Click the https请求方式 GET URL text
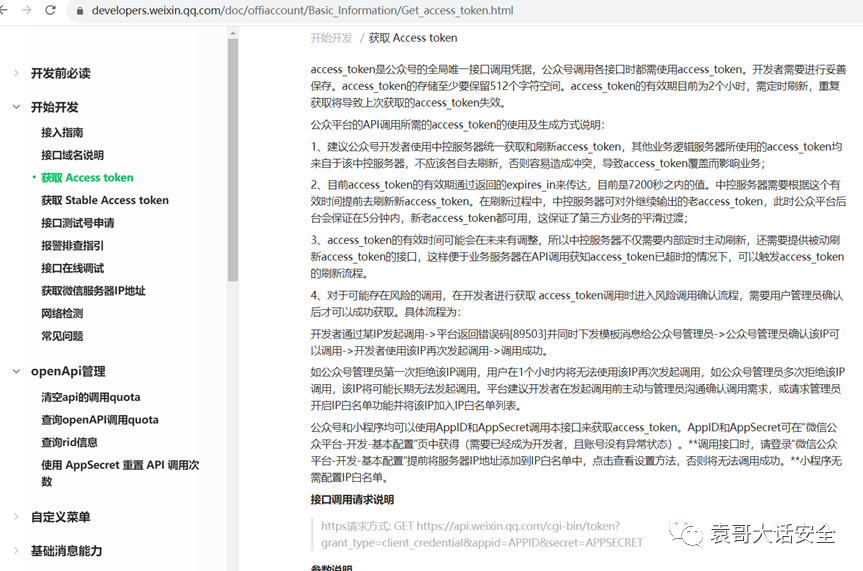 click(482, 534)
